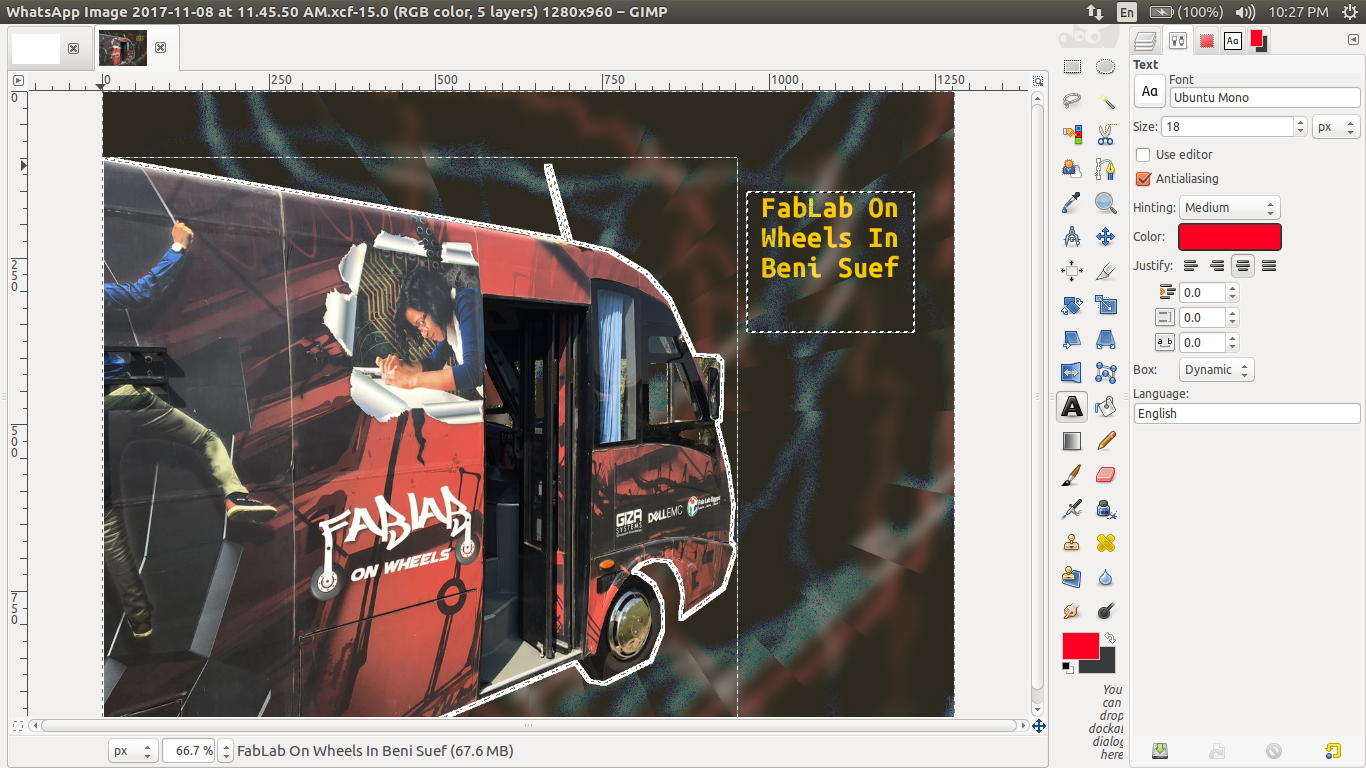Select the Paths pen tool
Image resolution: width=1366 pixels, height=768 pixels.
pos(1105,169)
